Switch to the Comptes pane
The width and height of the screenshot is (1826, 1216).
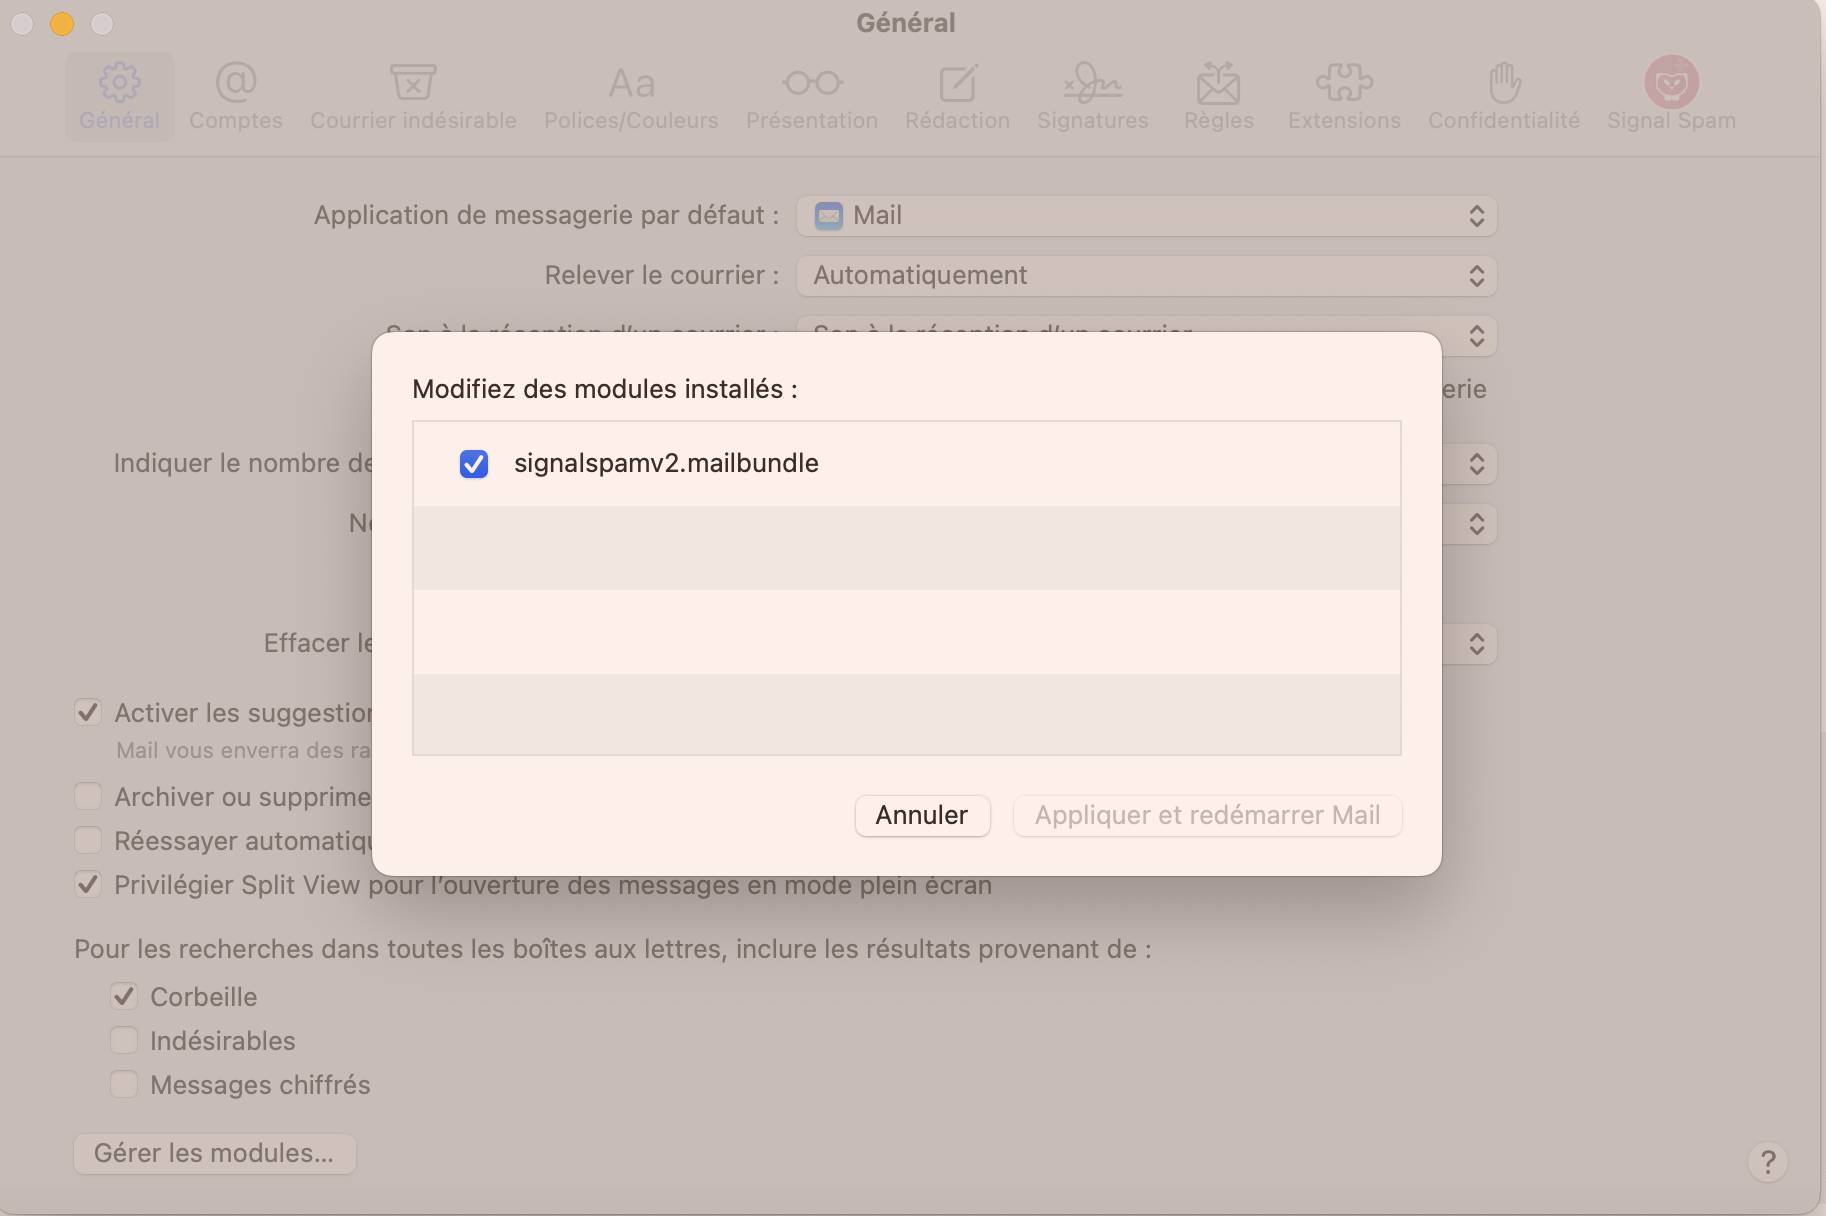pos(236,97)
